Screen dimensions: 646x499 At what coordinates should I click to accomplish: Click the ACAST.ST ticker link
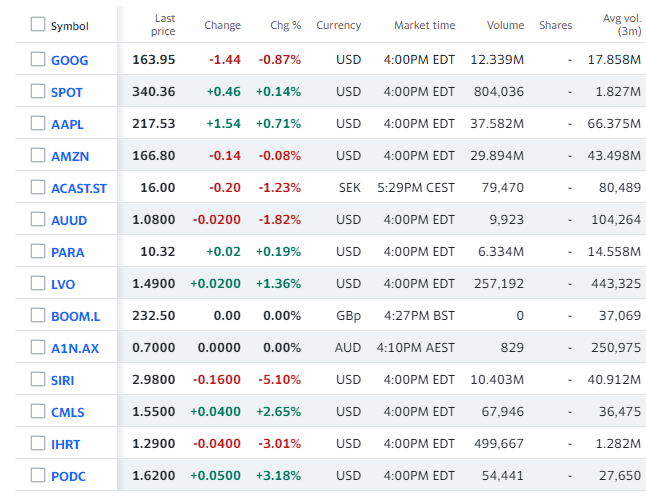coord(77,188)
